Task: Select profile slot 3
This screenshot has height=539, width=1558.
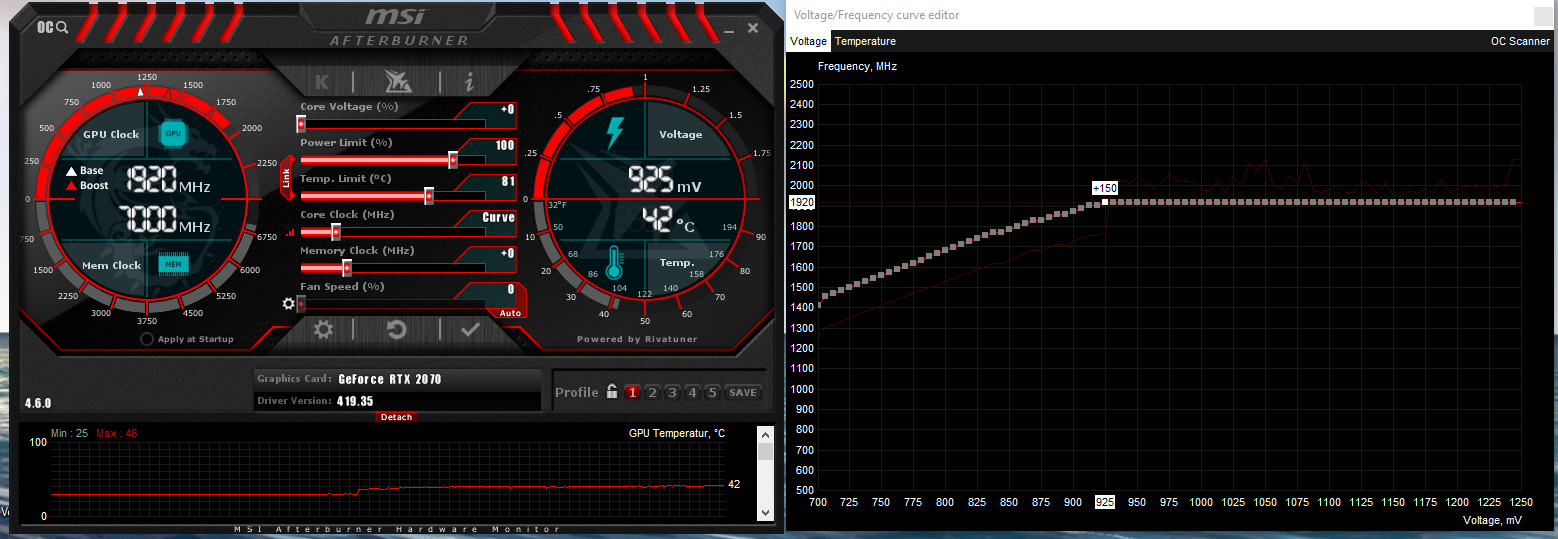Action: 672,392
